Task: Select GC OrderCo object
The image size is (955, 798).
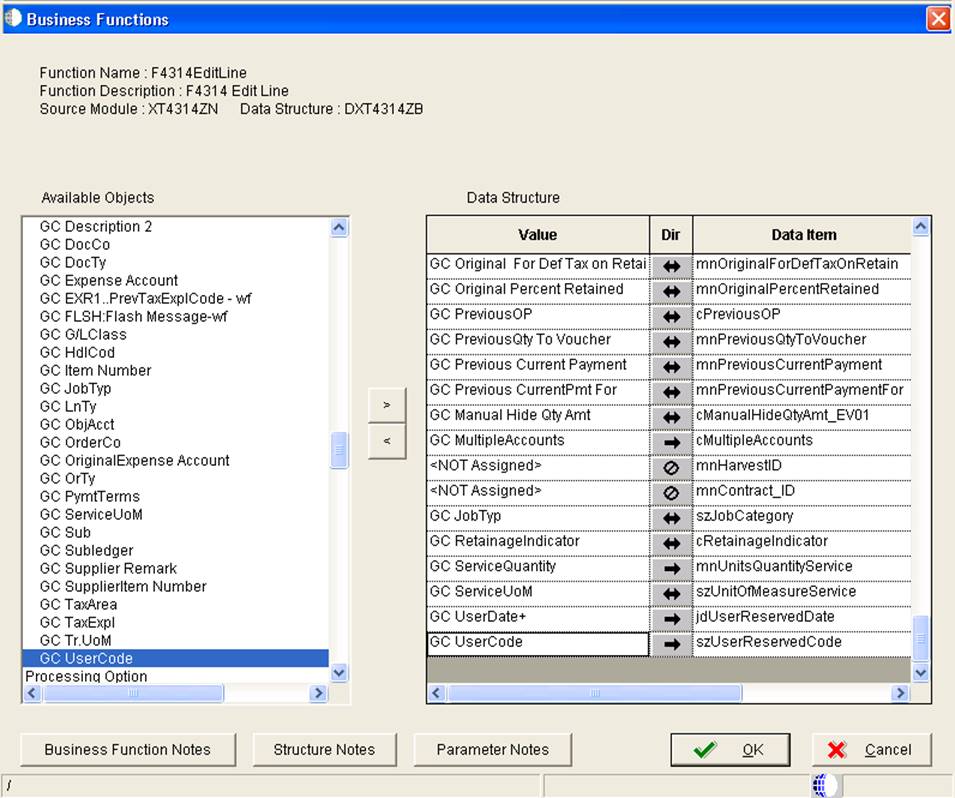Action: pos(80,442)
